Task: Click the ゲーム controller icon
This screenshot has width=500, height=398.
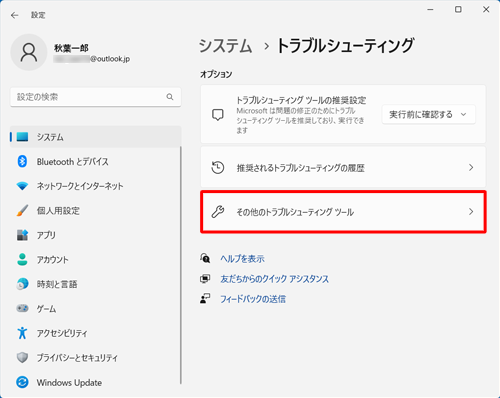Action: tap(22, 308)
